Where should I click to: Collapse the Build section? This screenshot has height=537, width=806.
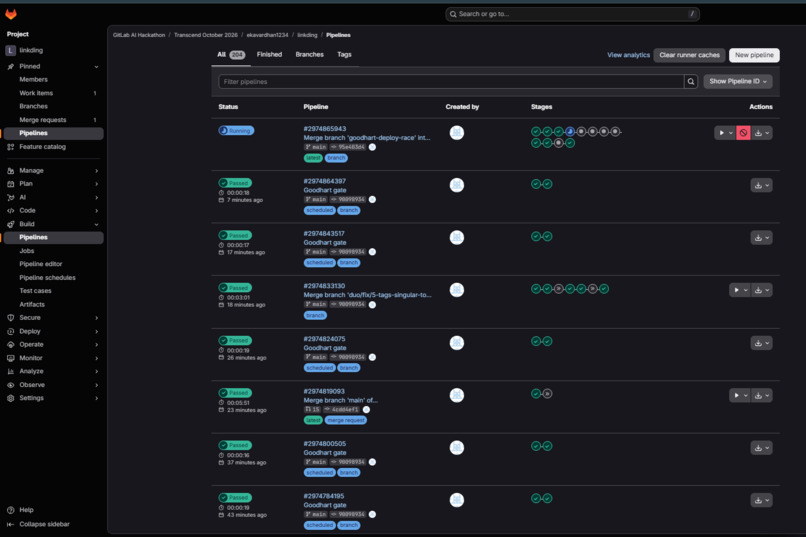click(96, 225)
